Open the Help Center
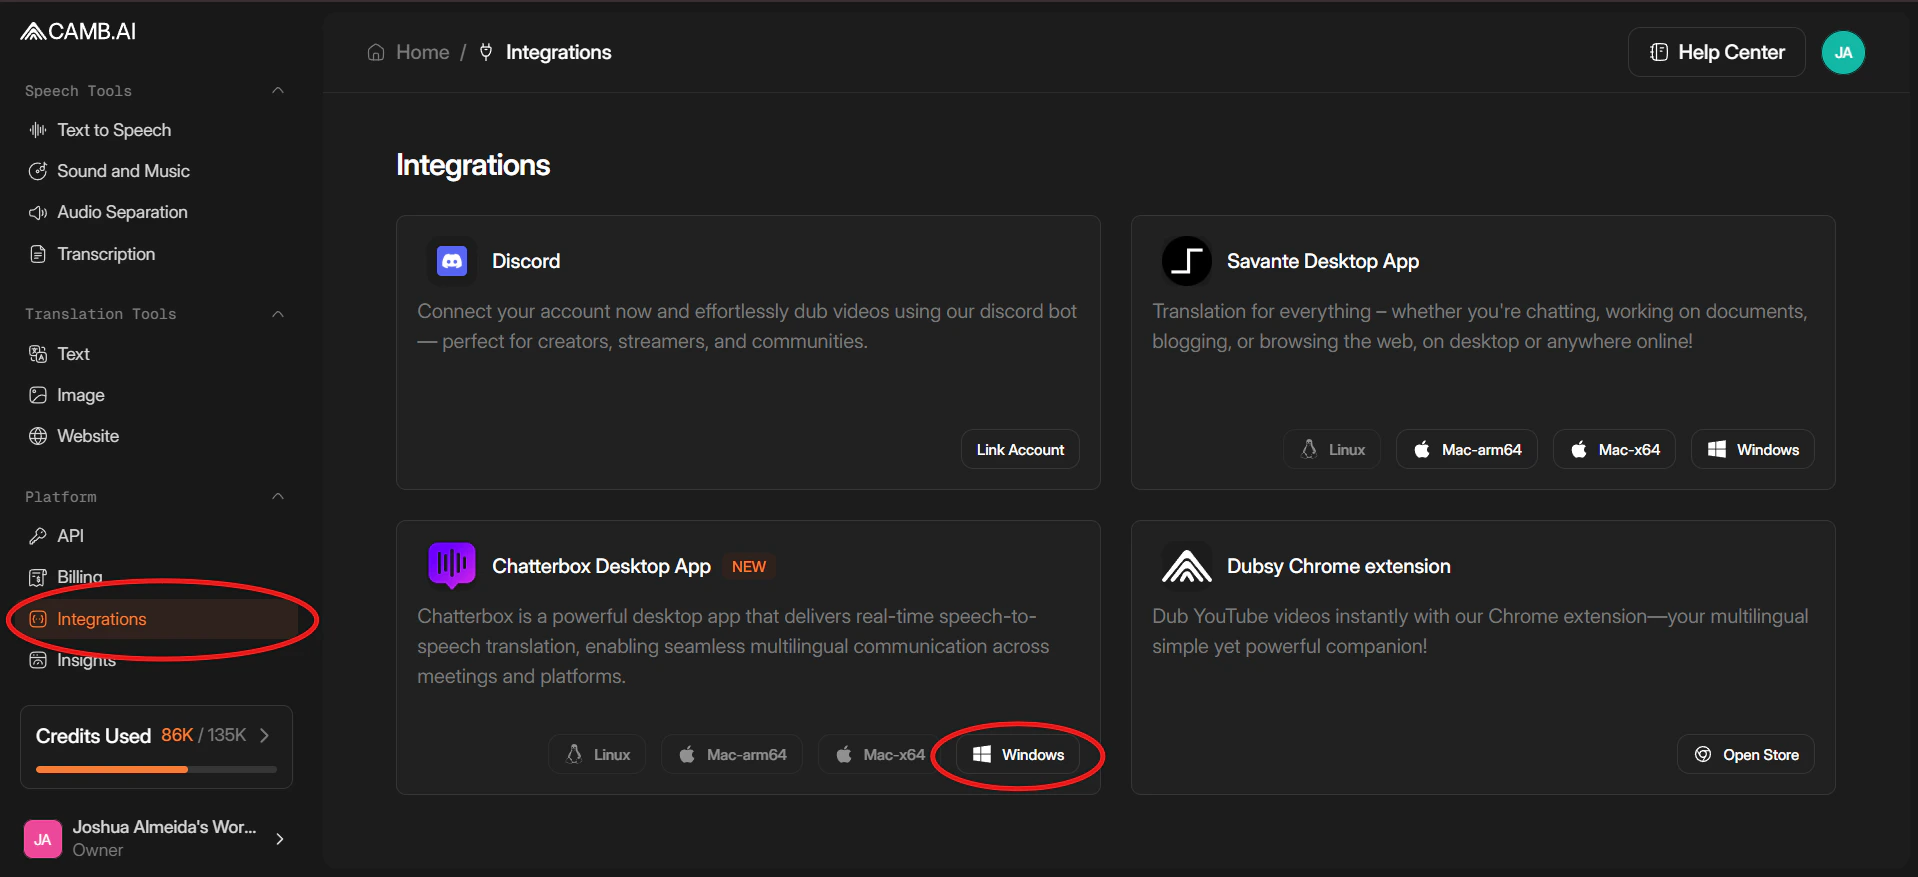The width and height of the screenshot is (1918, 877). 1716,52
